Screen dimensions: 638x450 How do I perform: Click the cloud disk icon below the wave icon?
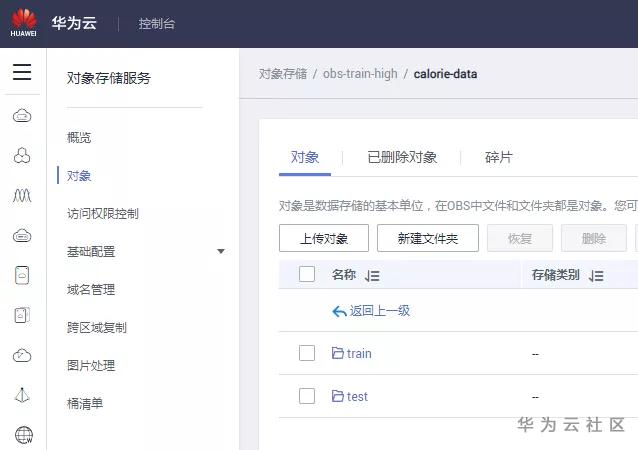click(22, 235)
